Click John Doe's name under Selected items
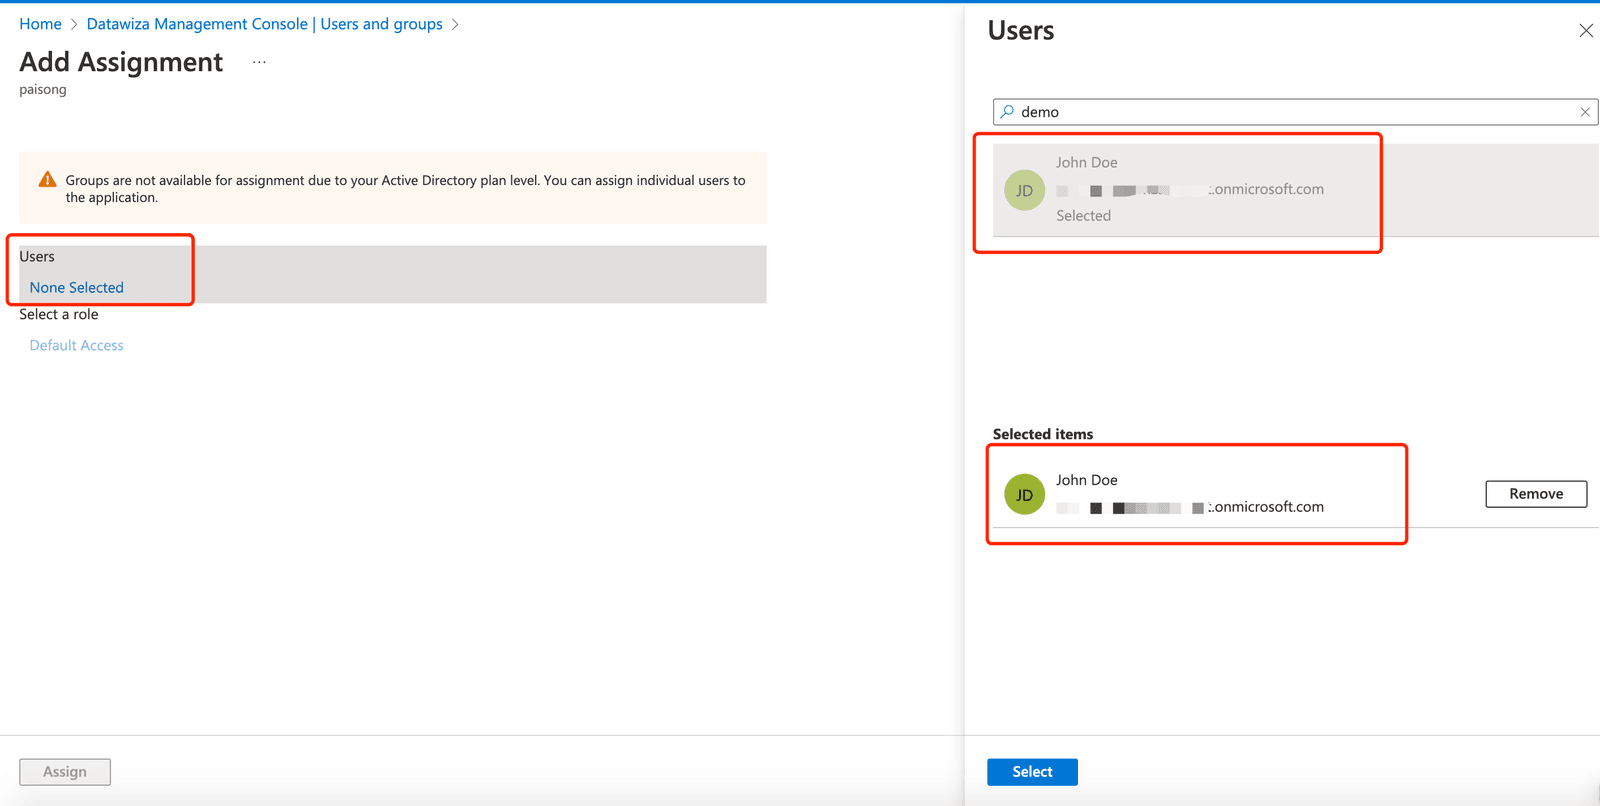Viewport: 1600px width, 806px height. tap(1087, 480)
